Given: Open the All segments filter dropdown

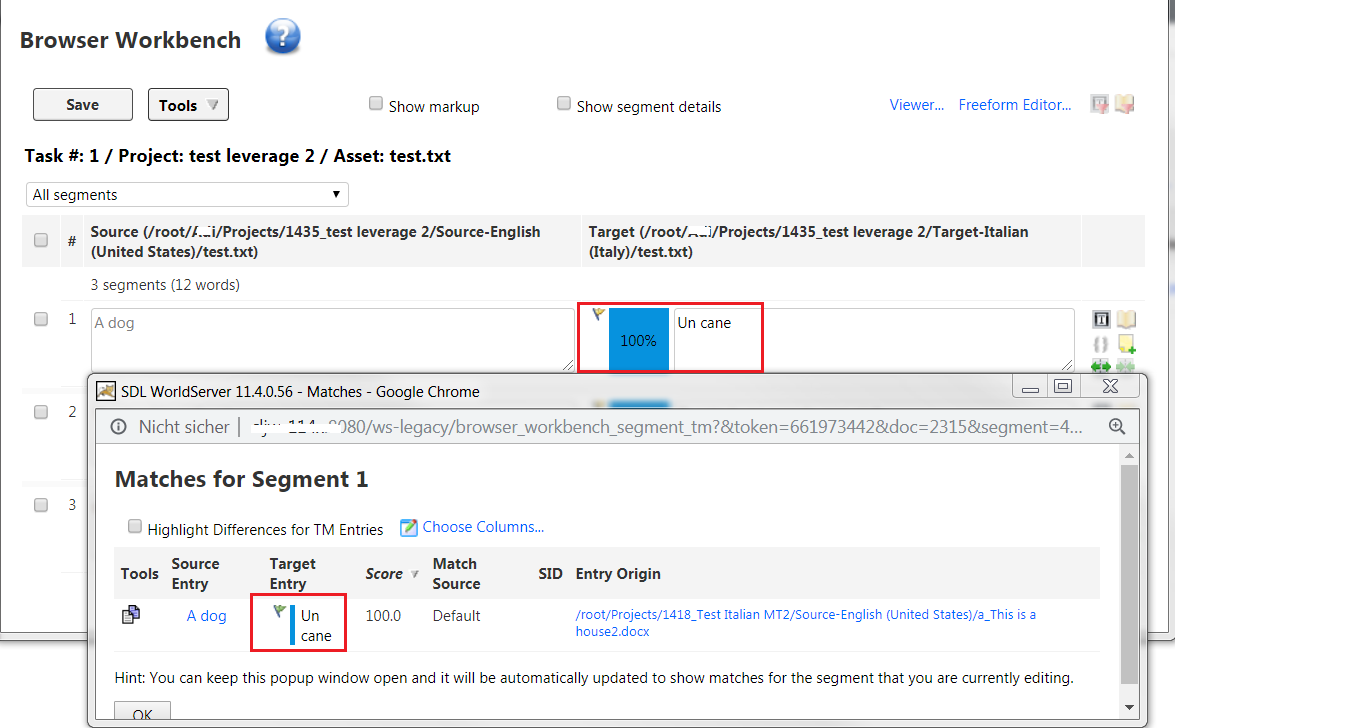Looking at the screenshot, I should (187, 194).
